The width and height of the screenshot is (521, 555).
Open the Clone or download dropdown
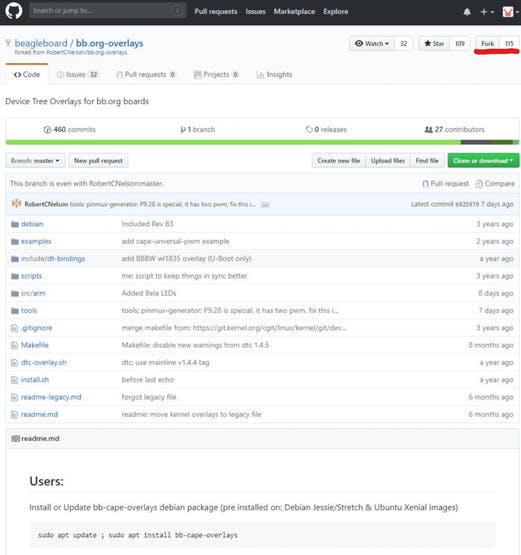coord(483,161)
